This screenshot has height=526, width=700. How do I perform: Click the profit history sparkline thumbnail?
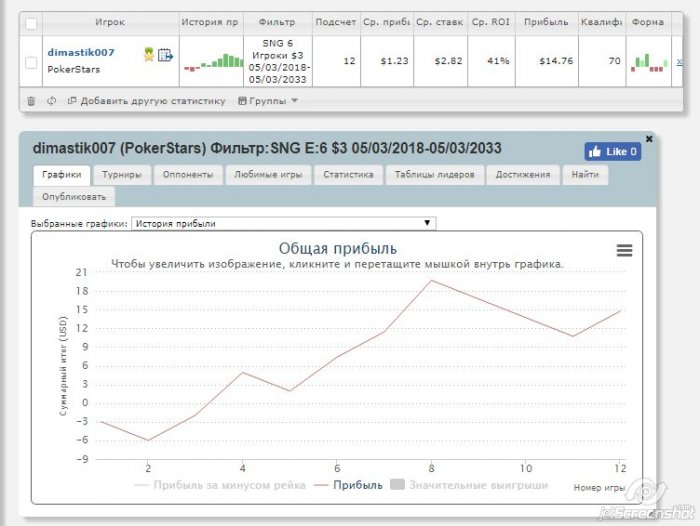click(213, 61)
